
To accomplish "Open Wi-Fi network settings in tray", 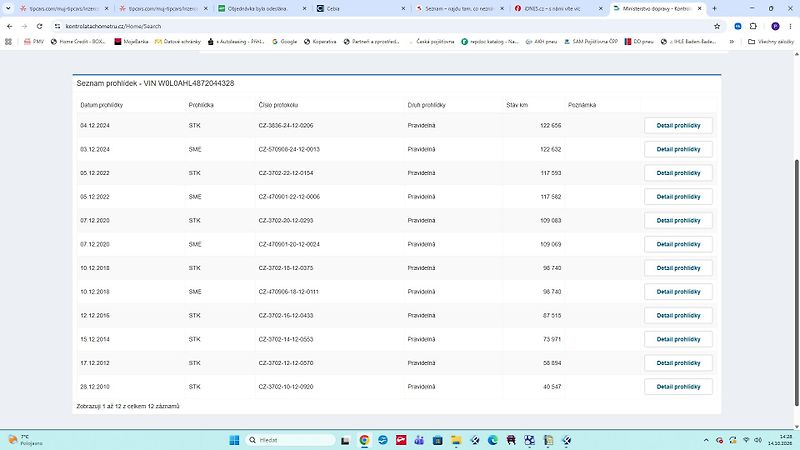I will (746, 440).
